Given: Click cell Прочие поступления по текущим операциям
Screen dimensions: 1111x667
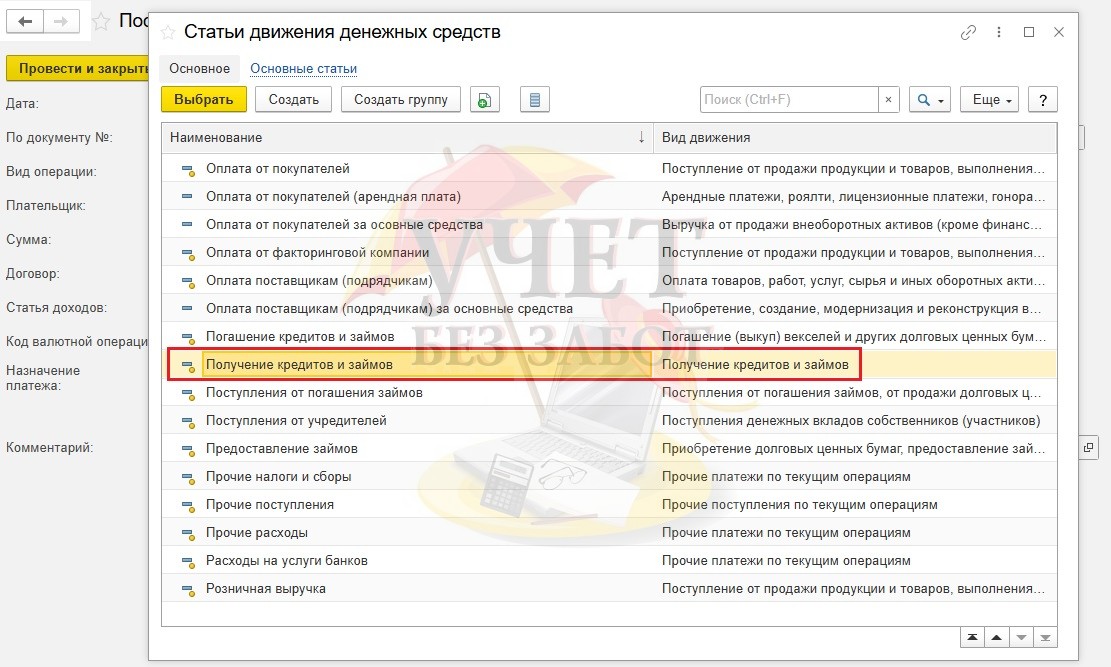Looking at the screenshot, I should tap(855, 505).
